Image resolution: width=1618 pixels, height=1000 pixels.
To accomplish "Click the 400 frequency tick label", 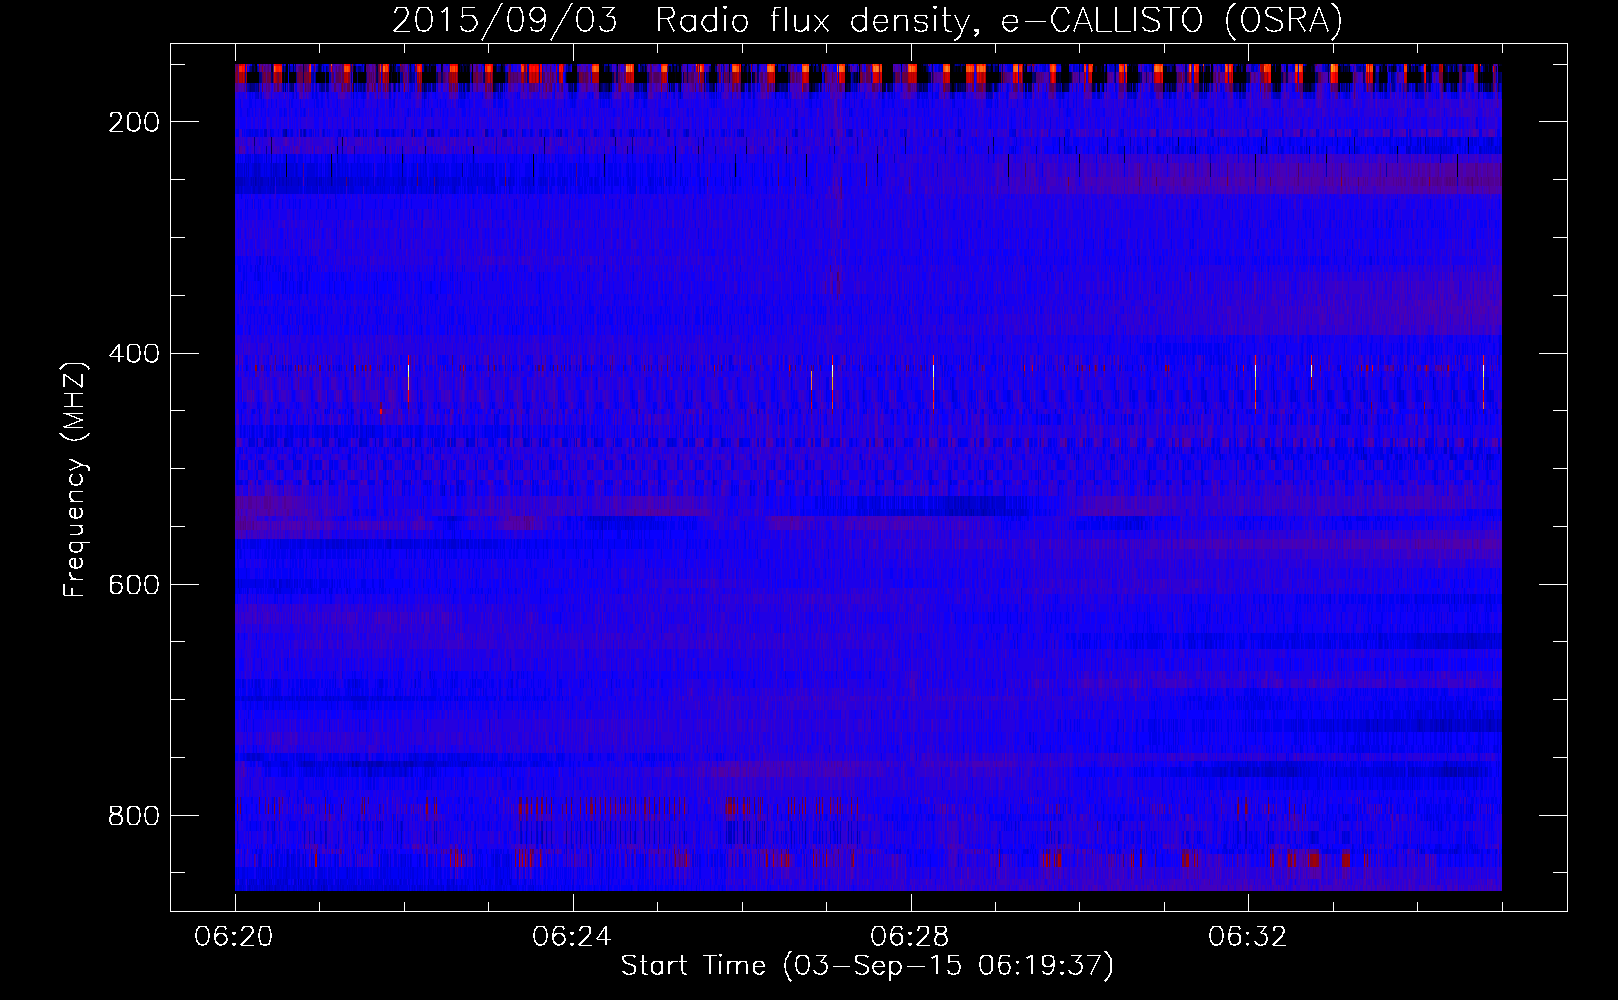I will (133, 353).
